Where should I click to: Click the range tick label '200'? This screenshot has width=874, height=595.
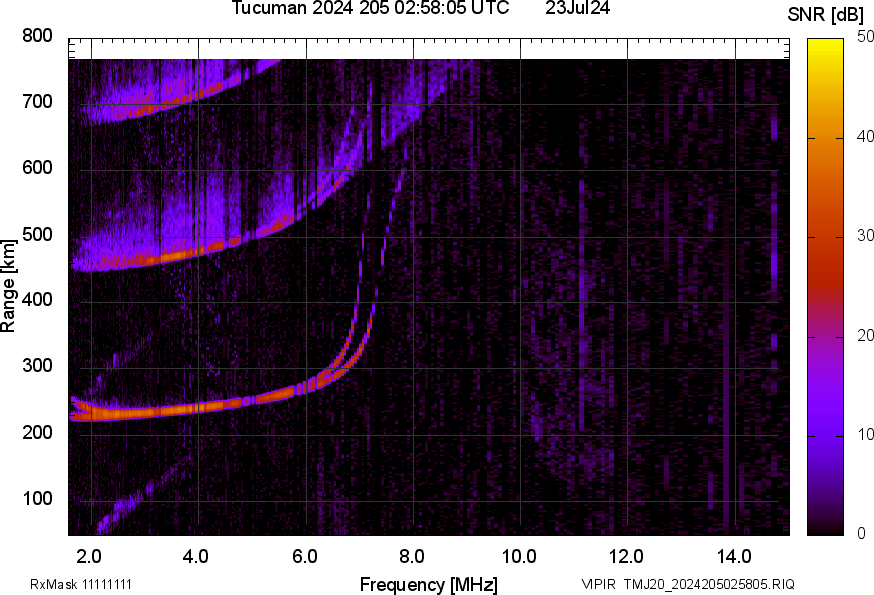click(x=37, y=432)
